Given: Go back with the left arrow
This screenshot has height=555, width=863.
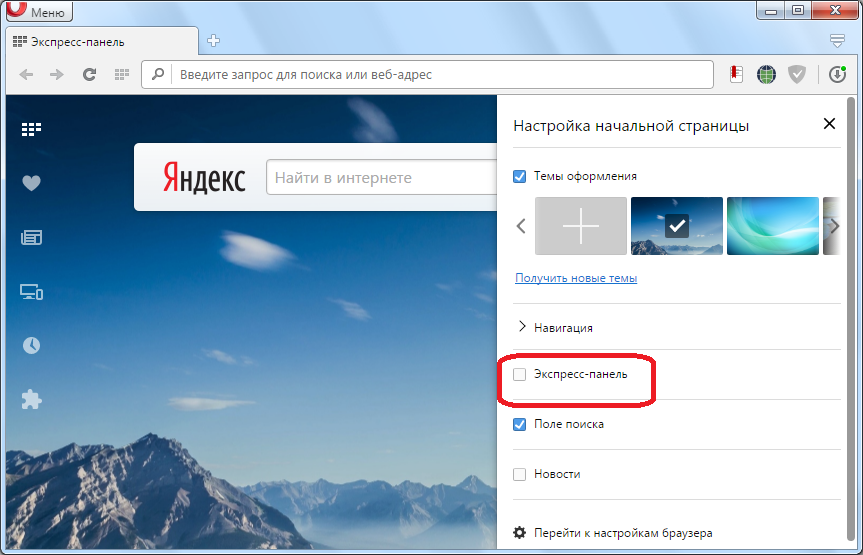Looking at the screenshot, I should click(26, 74).
